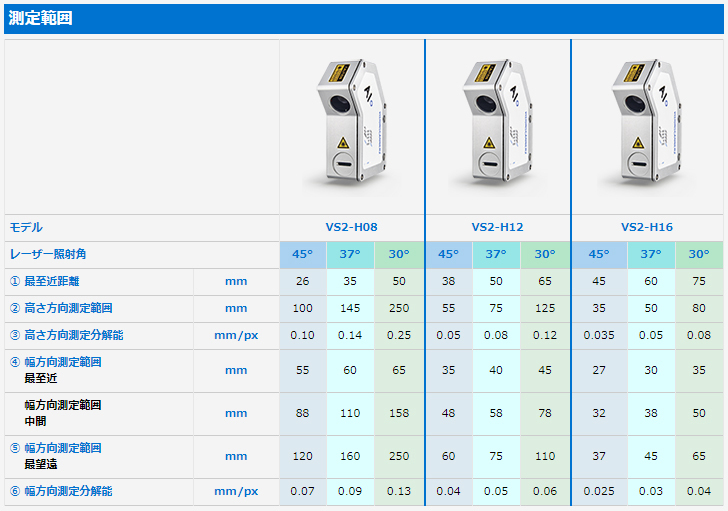Click the VS2-H08 sensor product image
728x511 pixels.
tap(352, 126)
